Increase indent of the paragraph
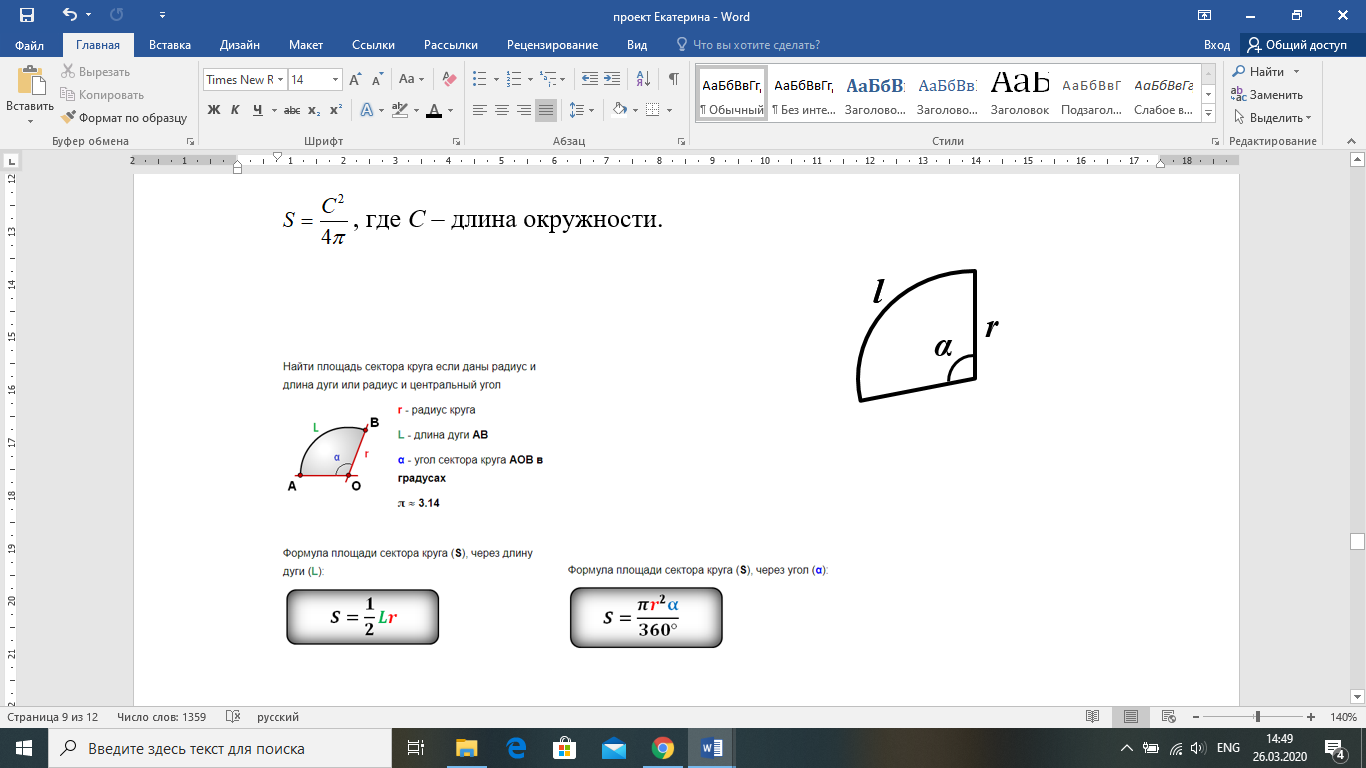This screenshot has width=1366, height=768. (612, 79)
